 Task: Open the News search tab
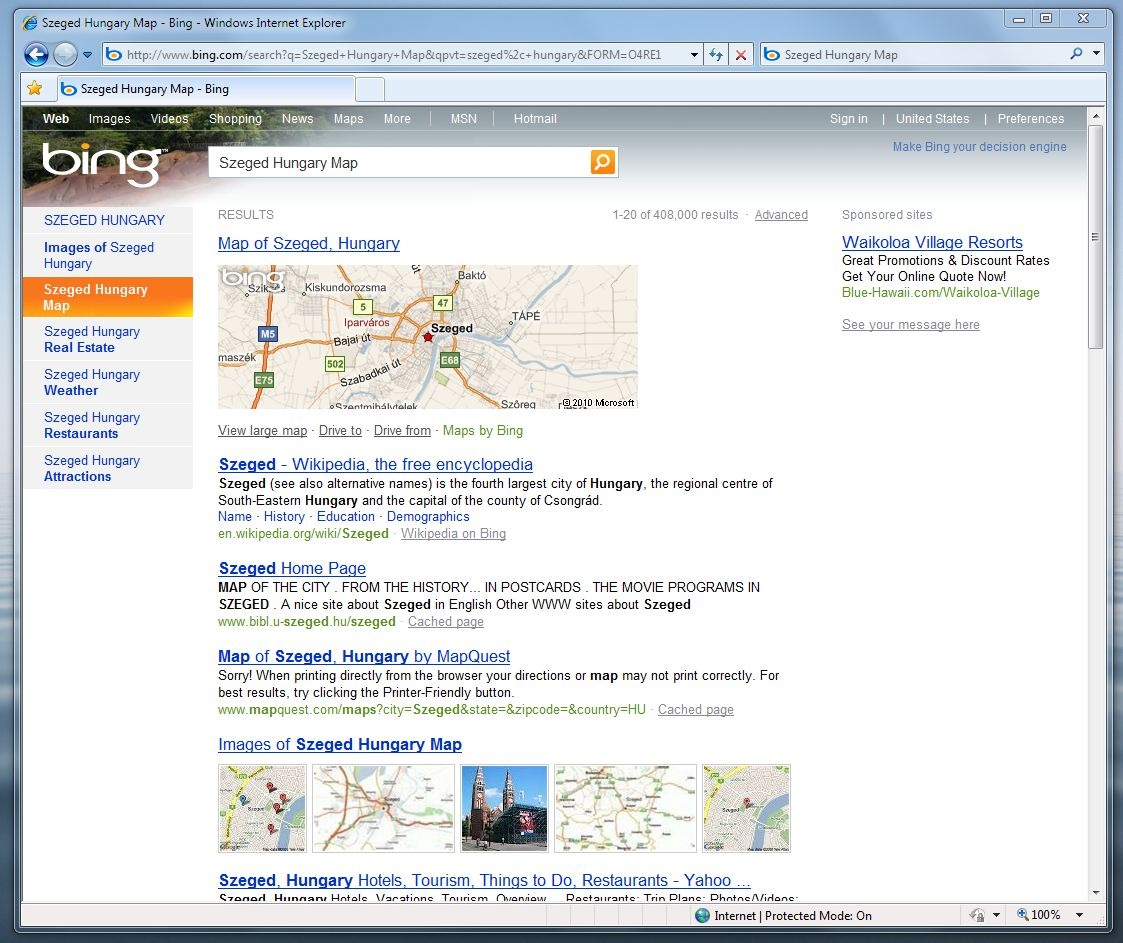(x=297, y=119)
